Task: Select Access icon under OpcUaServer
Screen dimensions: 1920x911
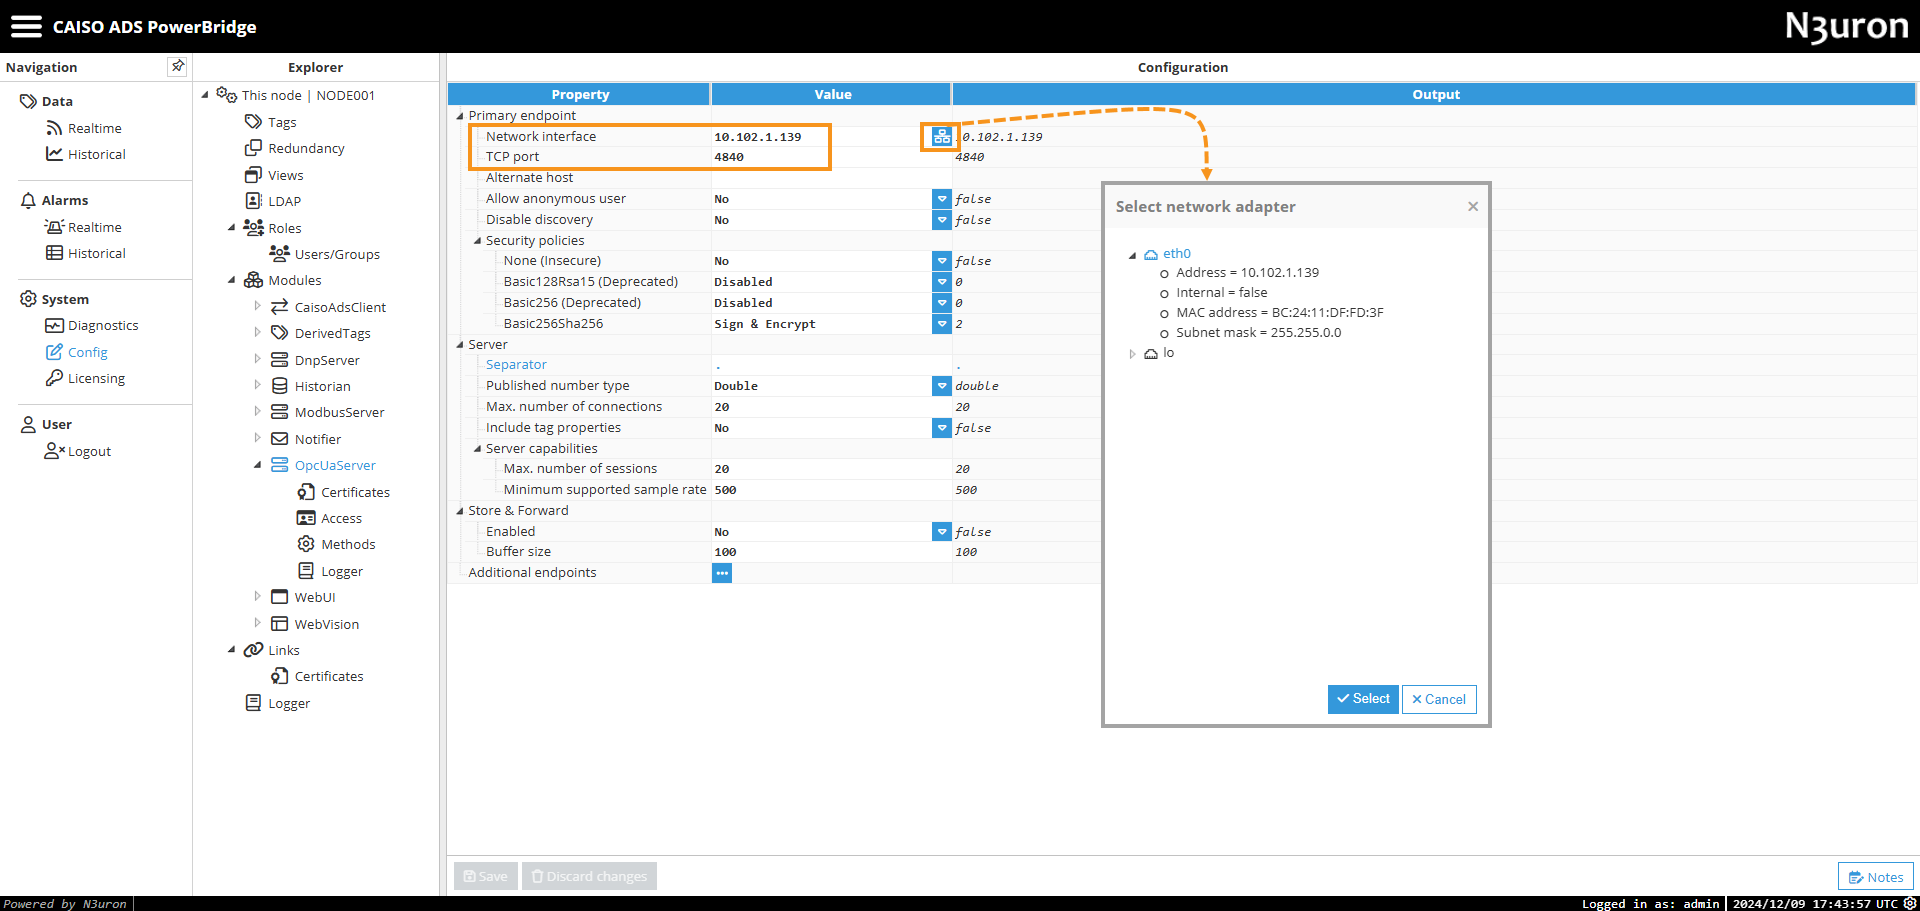Action: point(306,518)
